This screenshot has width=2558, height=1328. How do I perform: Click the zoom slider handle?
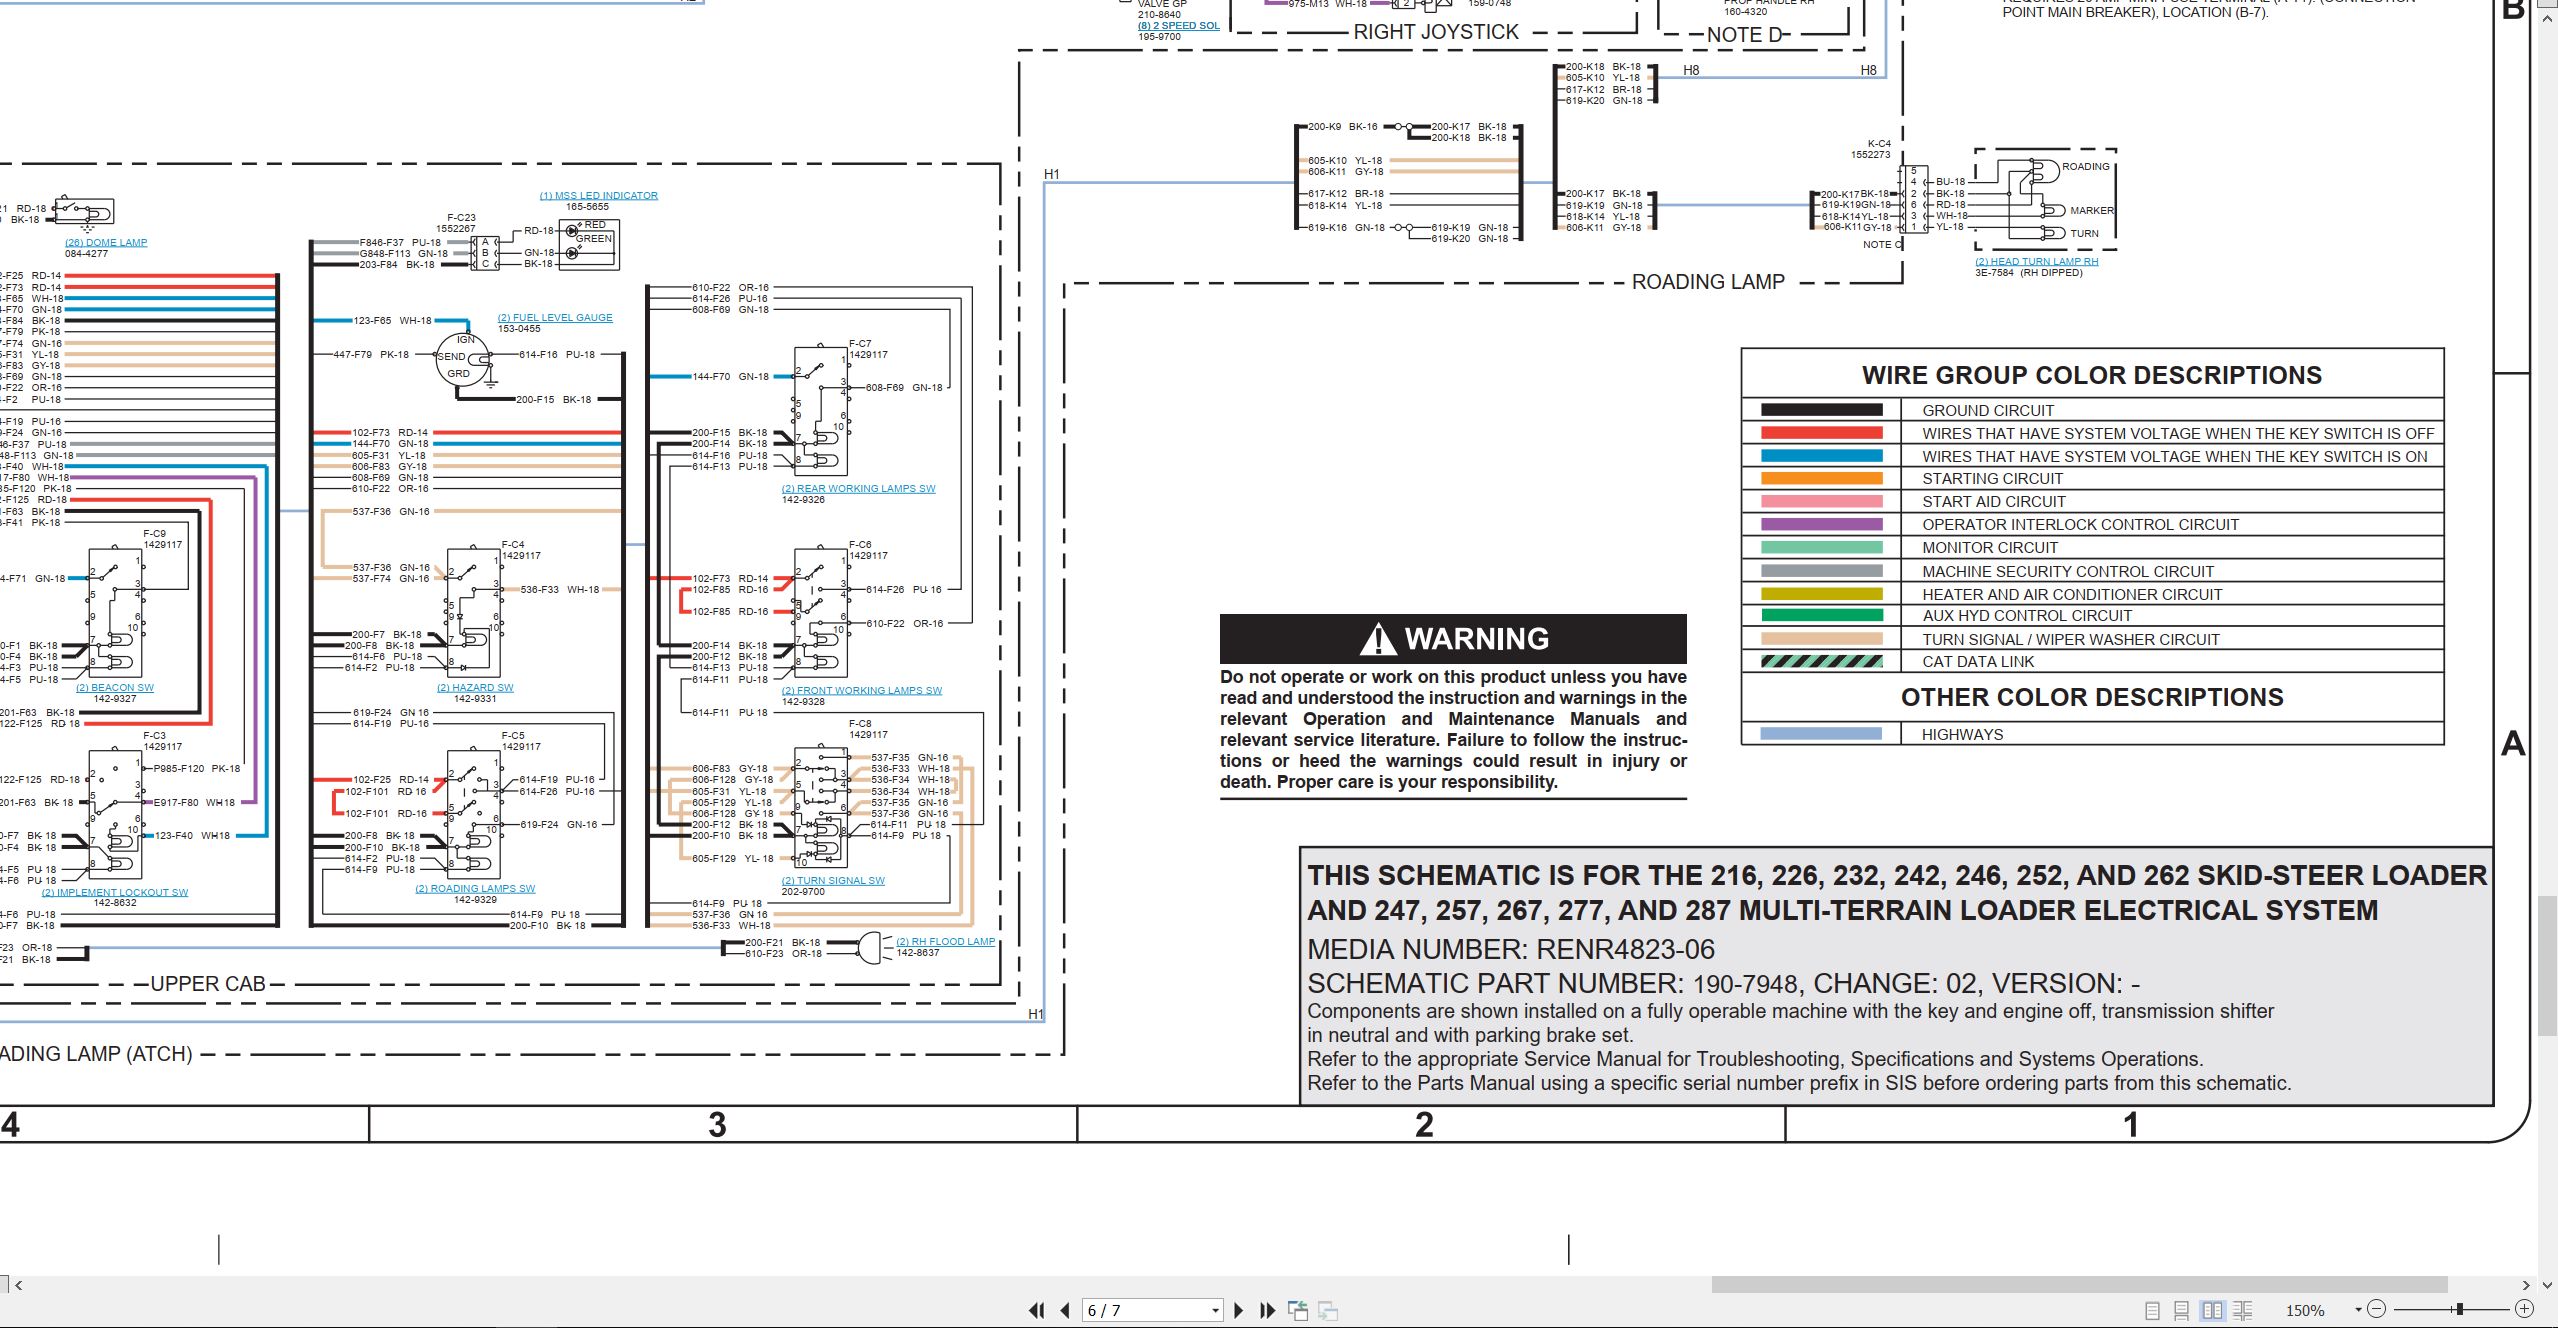click(x=2459, y=1309)
